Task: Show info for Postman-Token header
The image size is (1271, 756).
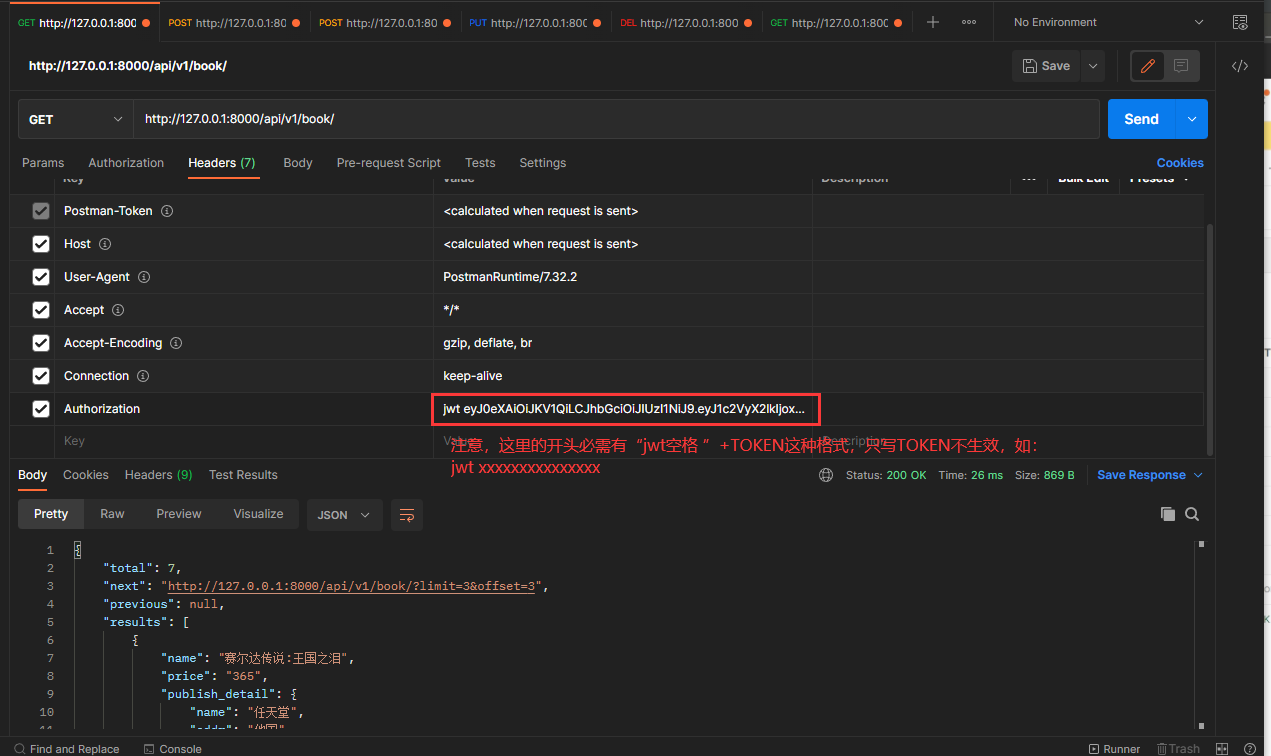Action: point(167,211)
